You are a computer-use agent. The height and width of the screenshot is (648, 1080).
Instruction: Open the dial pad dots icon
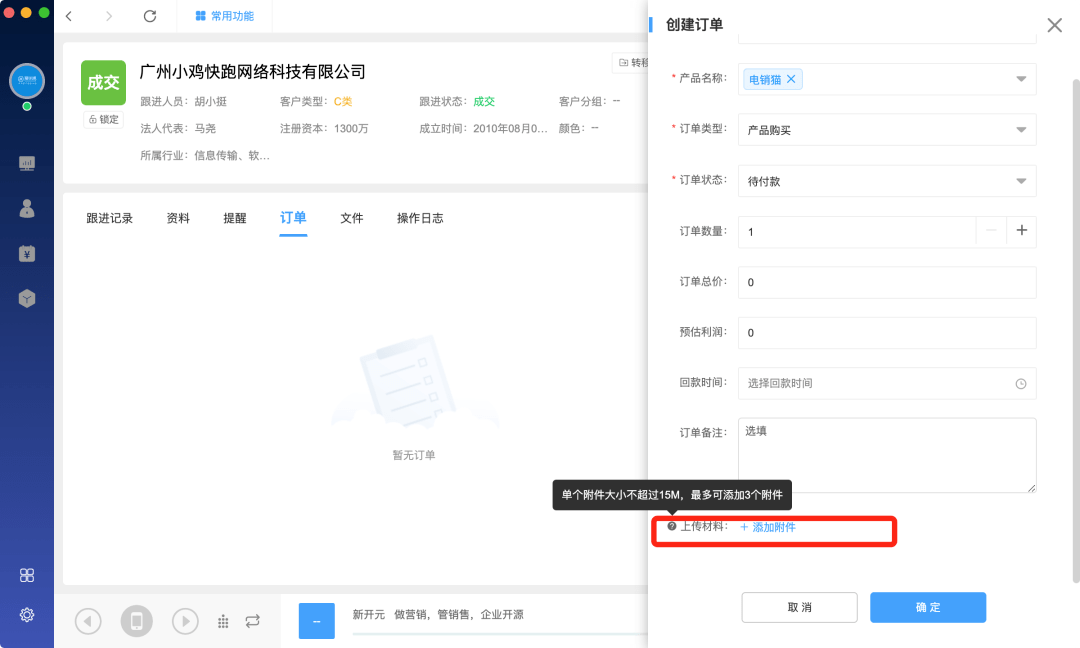223,622
